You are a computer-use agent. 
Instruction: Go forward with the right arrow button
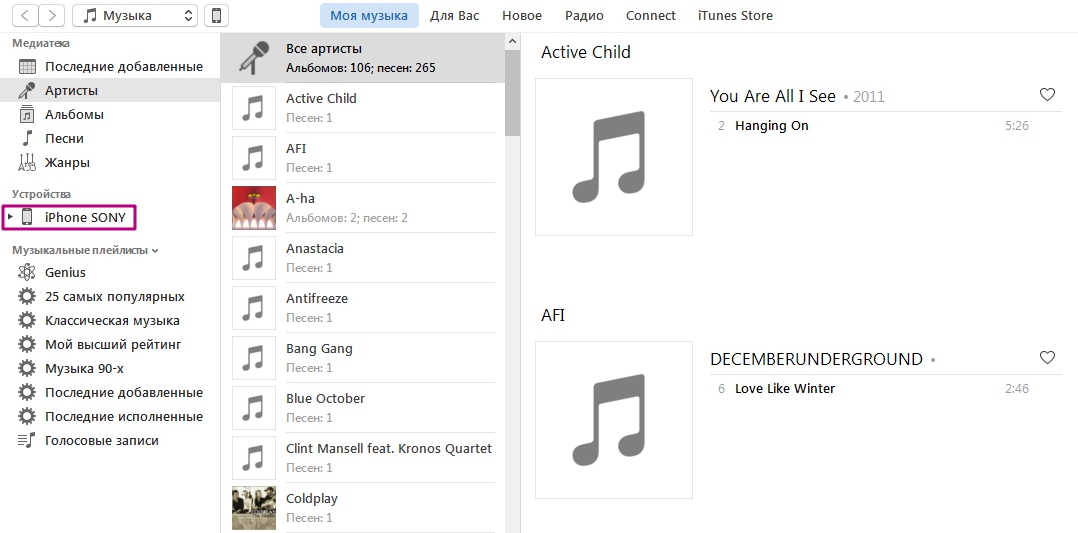click(52, 15)
